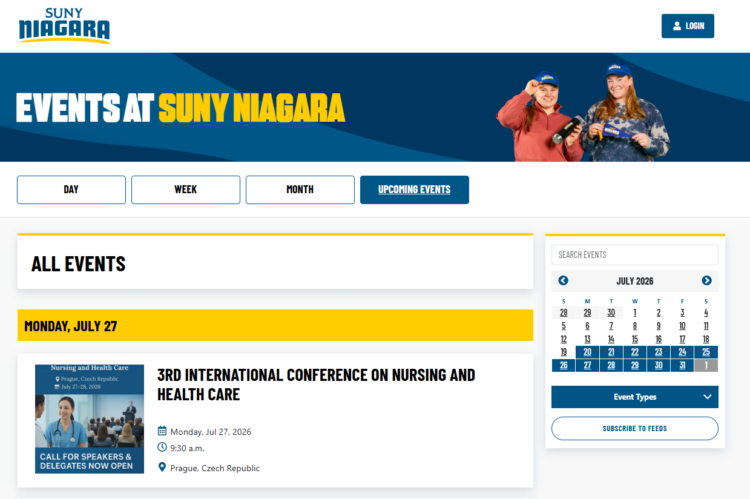The image size is (750, 499).
Task: Select July 19 in the calendar
Action: pos(563,352)
